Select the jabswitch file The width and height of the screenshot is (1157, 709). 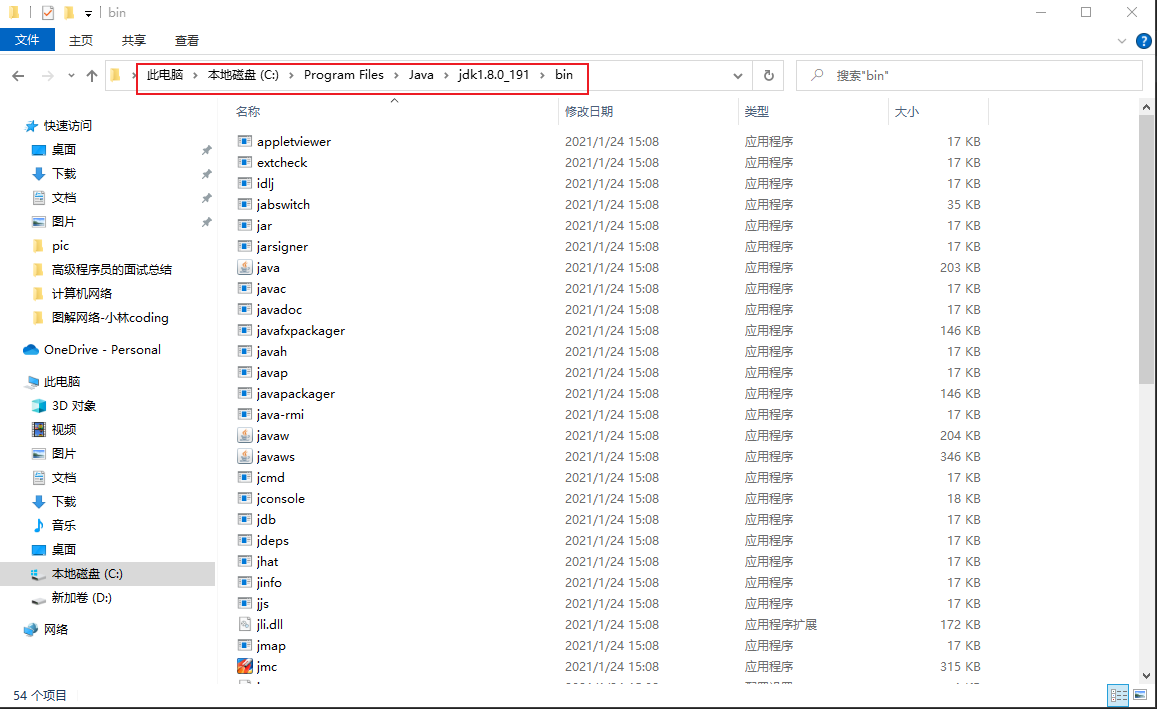(283, 204)
